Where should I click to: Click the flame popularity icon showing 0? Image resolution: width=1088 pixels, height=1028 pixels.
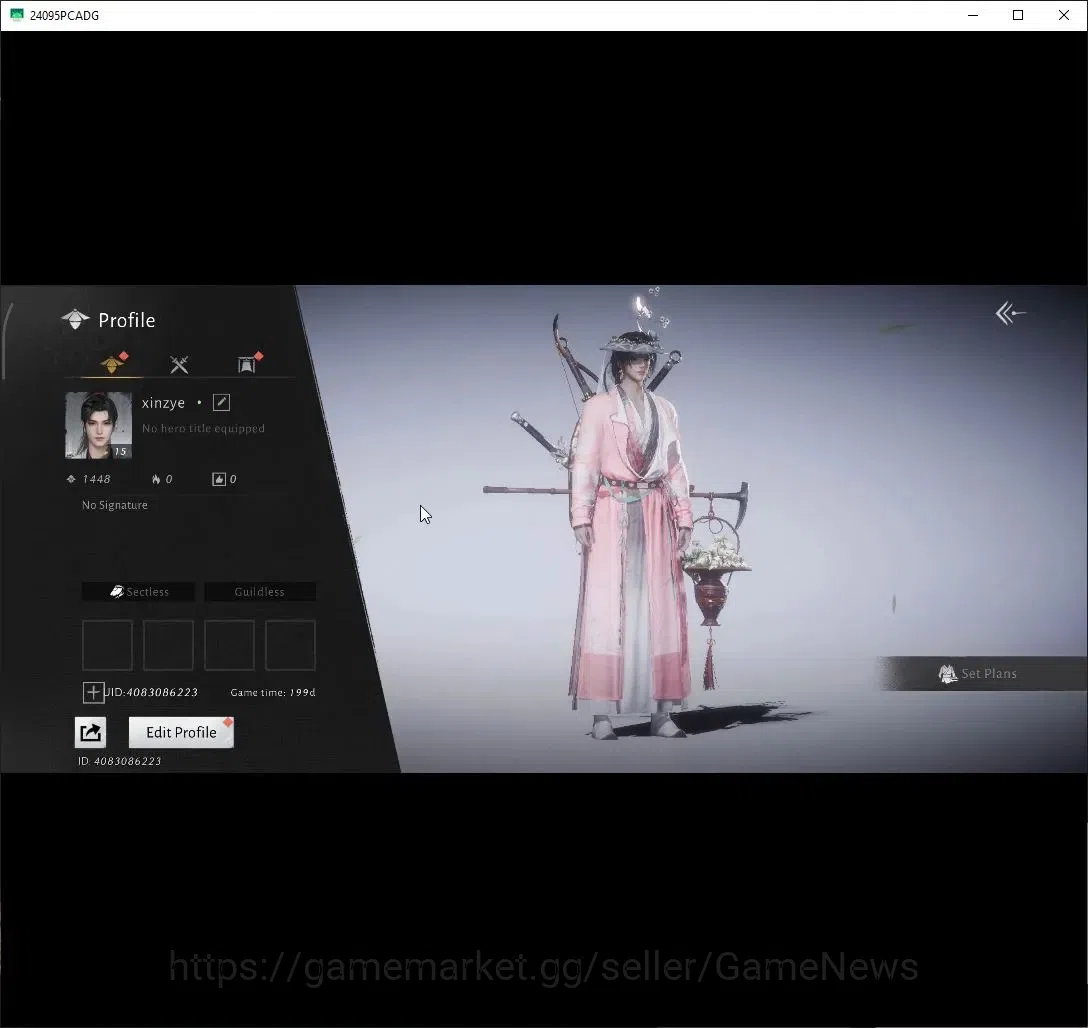[156, 479]
